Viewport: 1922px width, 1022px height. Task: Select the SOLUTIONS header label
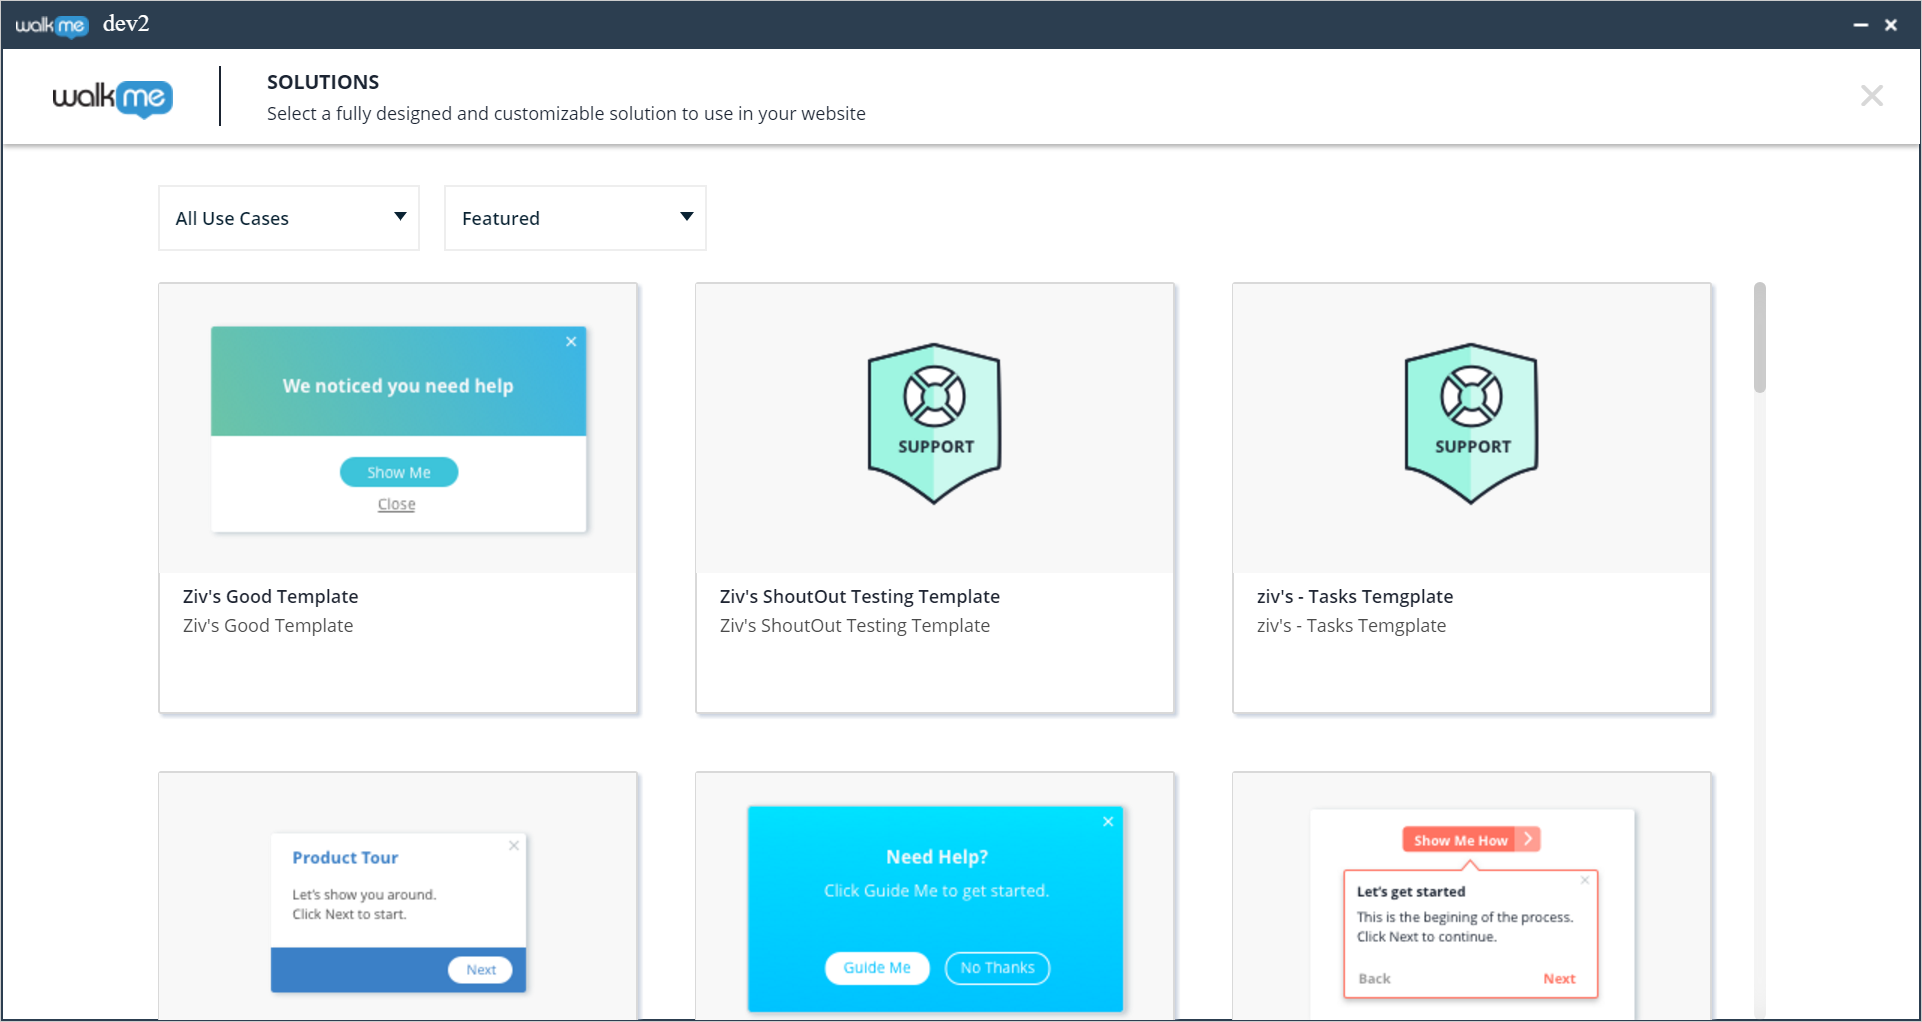pos(322,81)
